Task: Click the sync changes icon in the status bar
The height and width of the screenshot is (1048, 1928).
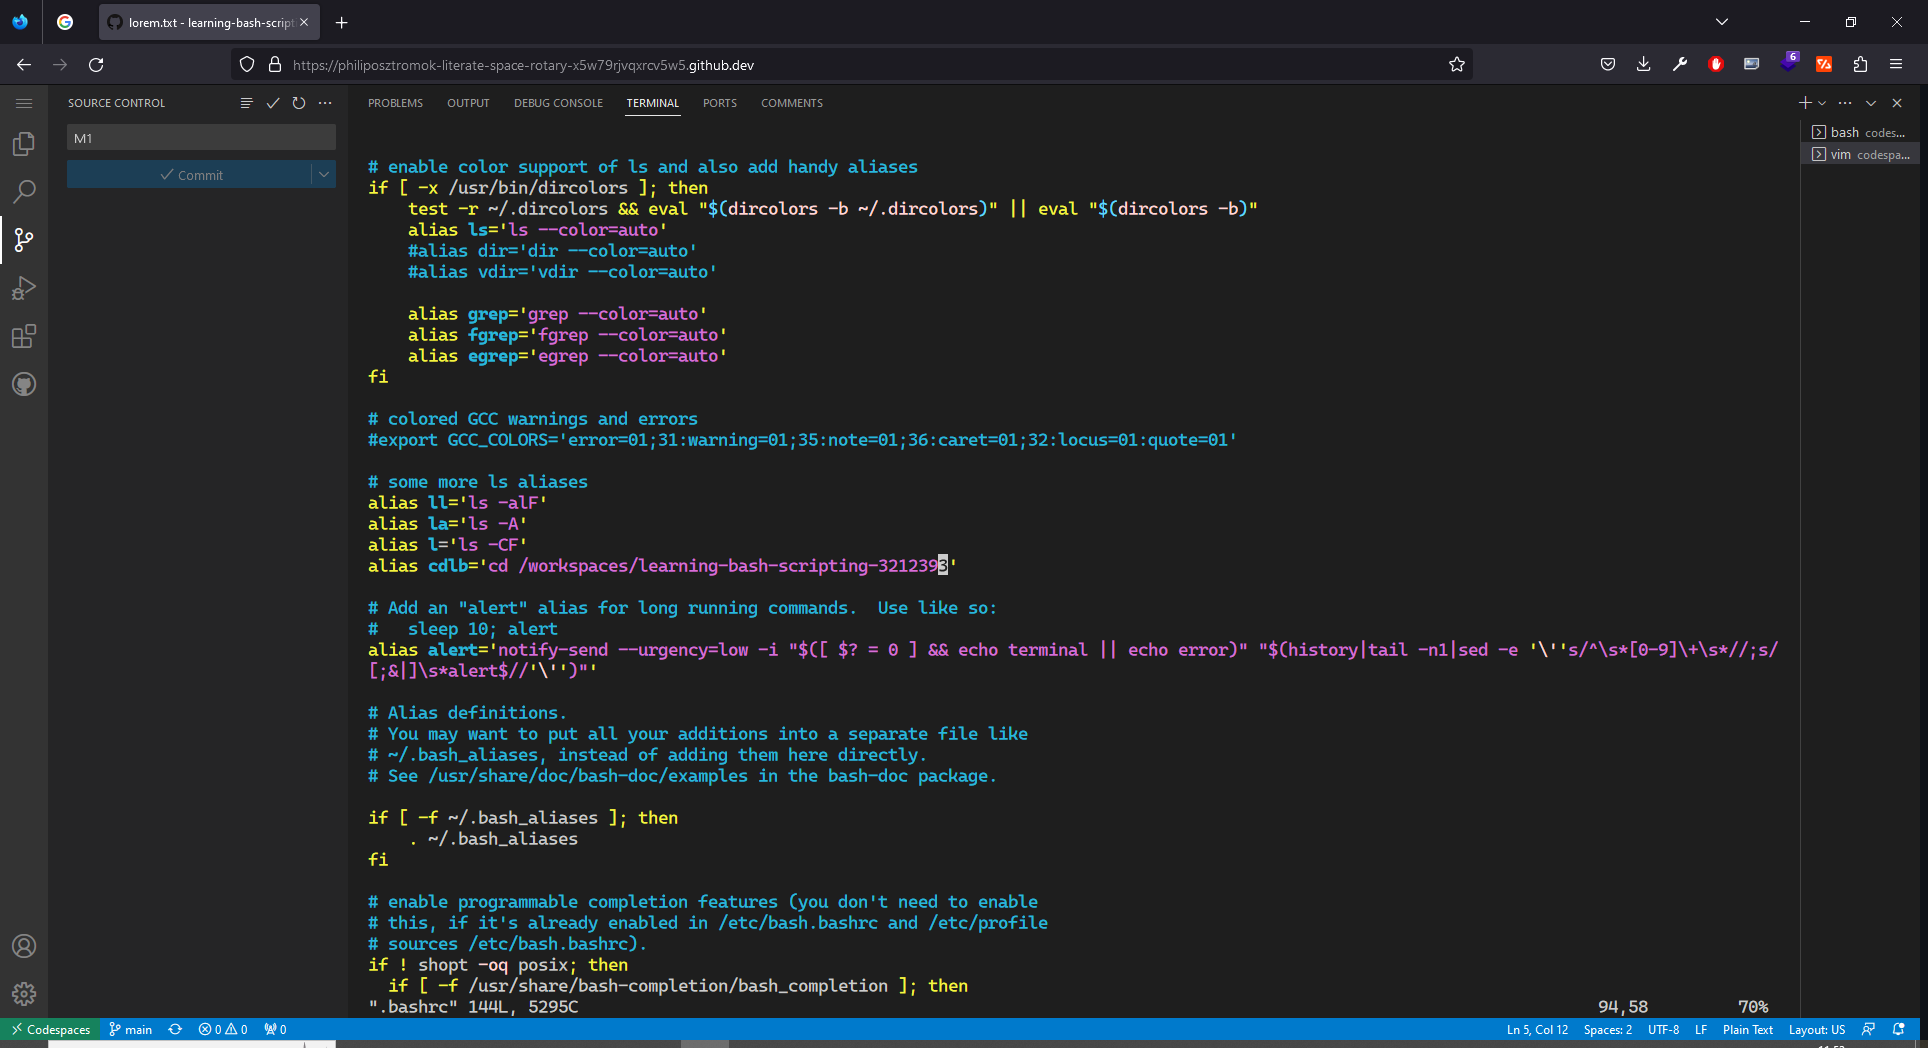Action: [x=175, y=1029]
